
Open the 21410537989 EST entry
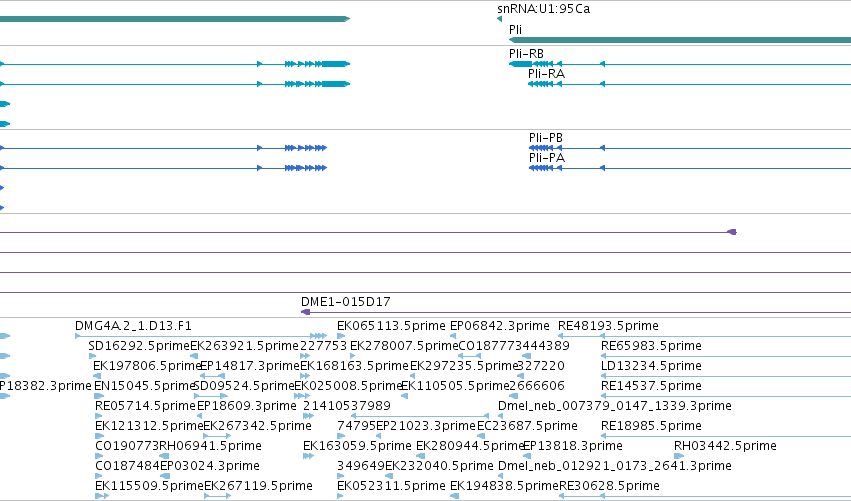347,406
